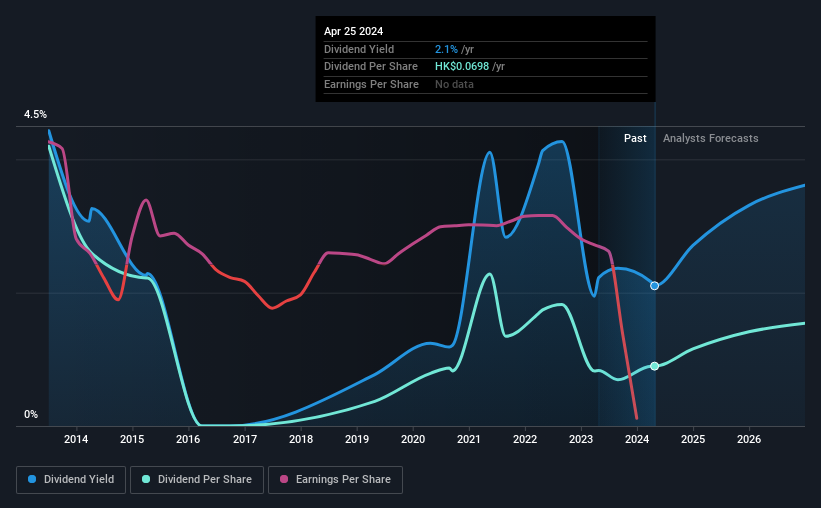Click the Apr 25 2024 tooltip date

(353, 31)
